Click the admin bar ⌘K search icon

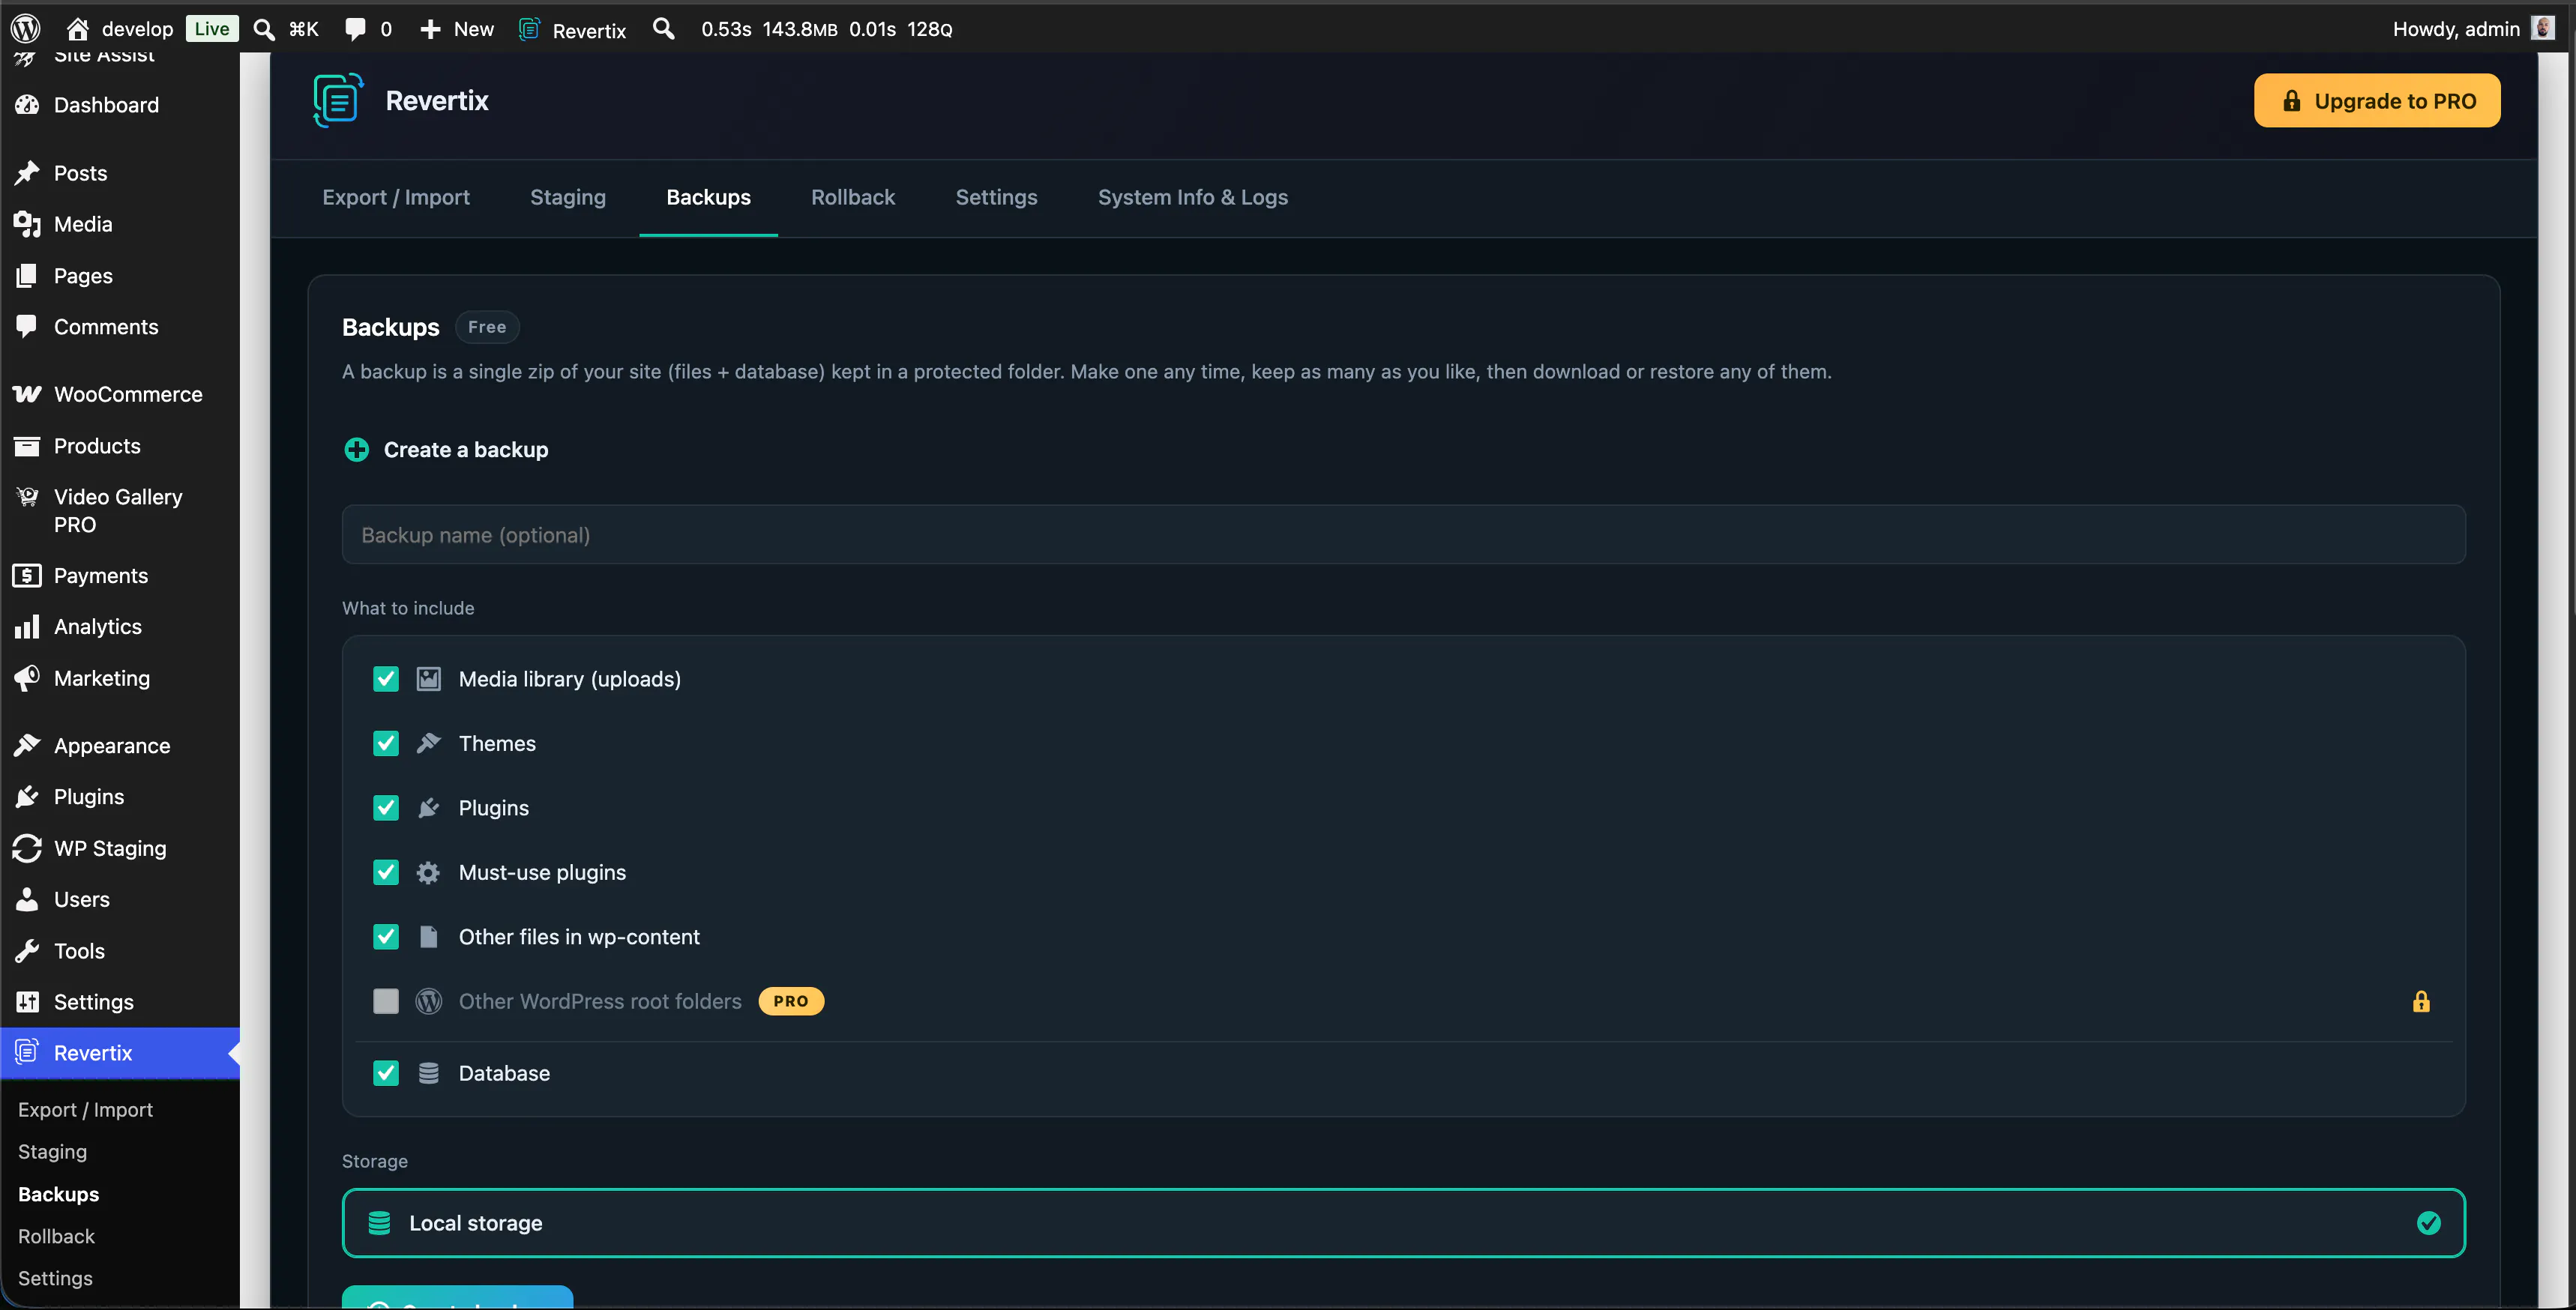pyautogui.click(x=264, y=28)
